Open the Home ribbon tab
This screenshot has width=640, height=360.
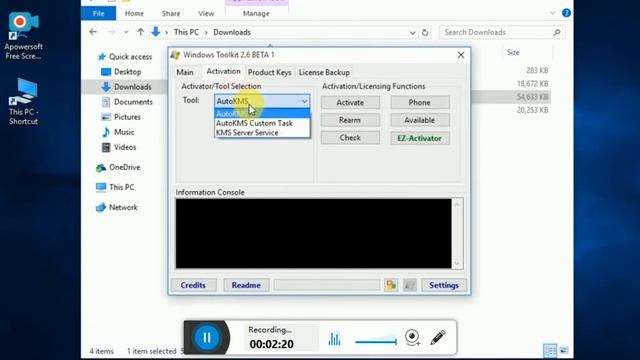pyautogui.click(x=134, y=13)
